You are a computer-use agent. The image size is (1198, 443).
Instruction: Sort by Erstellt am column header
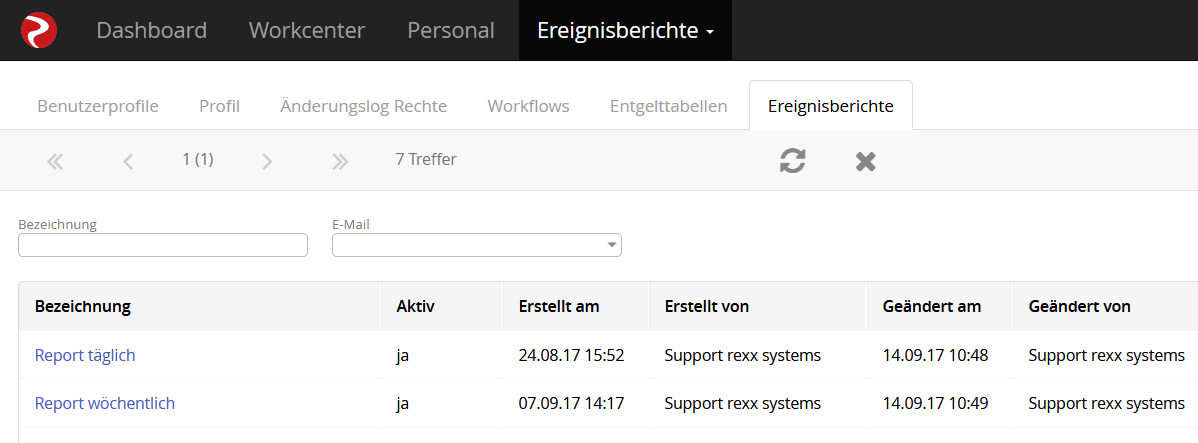pos(559,306)
